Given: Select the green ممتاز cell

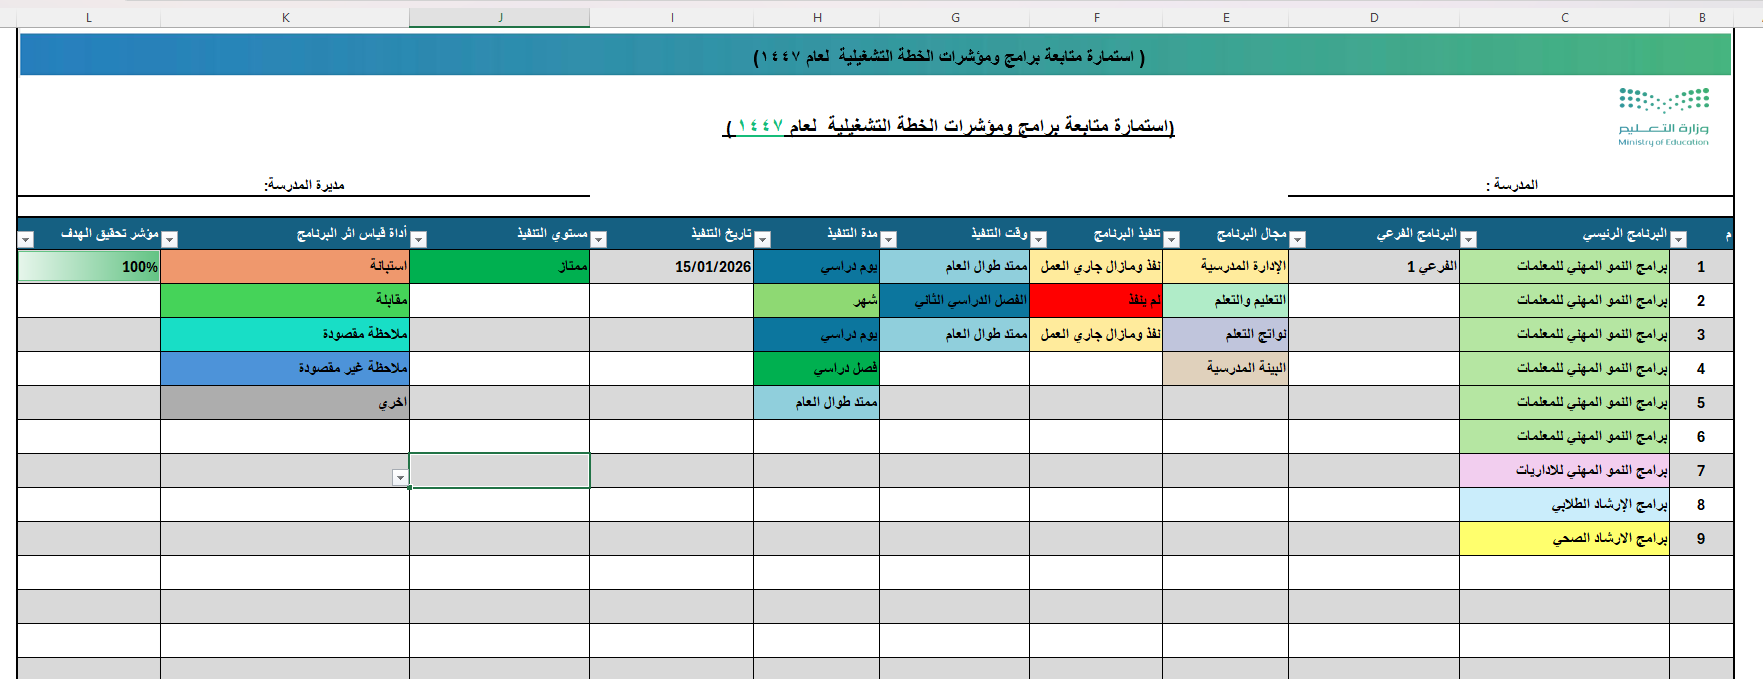Looking at the screenshot, I should (500, 267).
